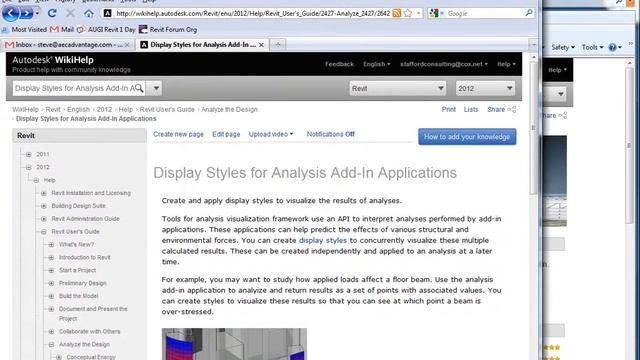Open AUGI Revit 1 Day bookmark
Viewport: 640px width, 360px height.
(106, 29)
